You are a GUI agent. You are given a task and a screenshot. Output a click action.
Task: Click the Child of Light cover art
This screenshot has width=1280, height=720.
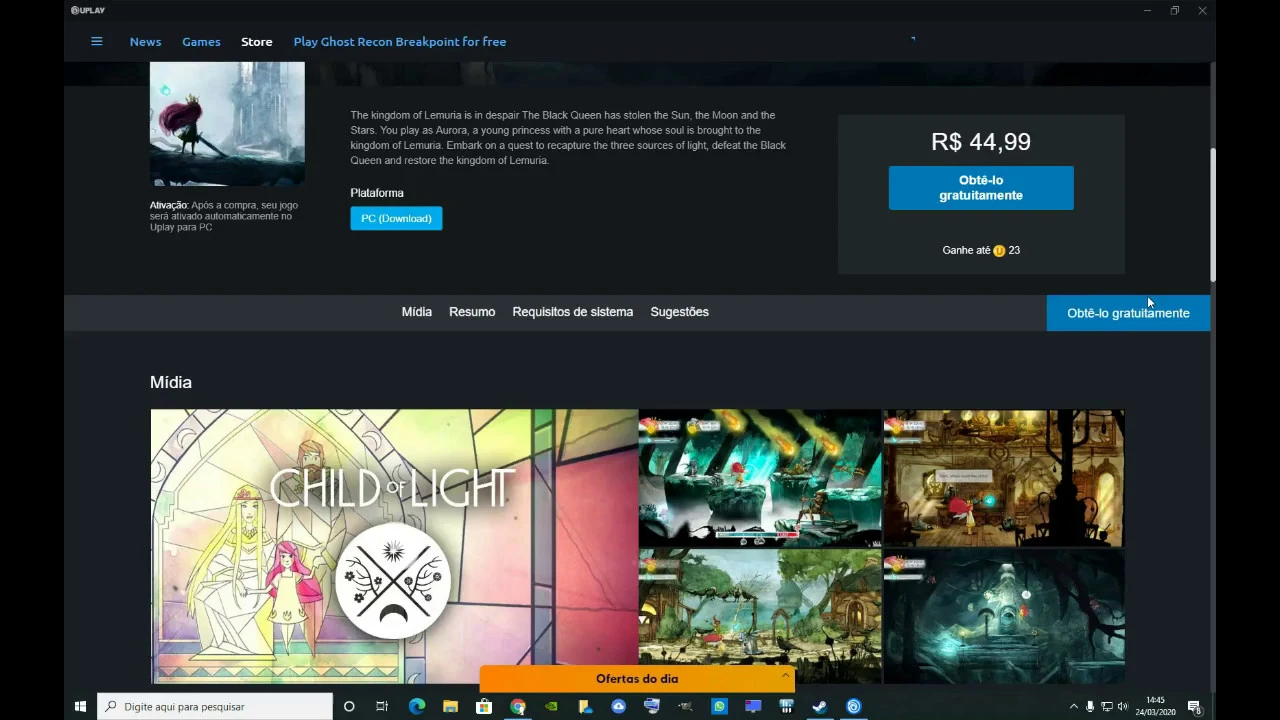[x=227, y=123]
